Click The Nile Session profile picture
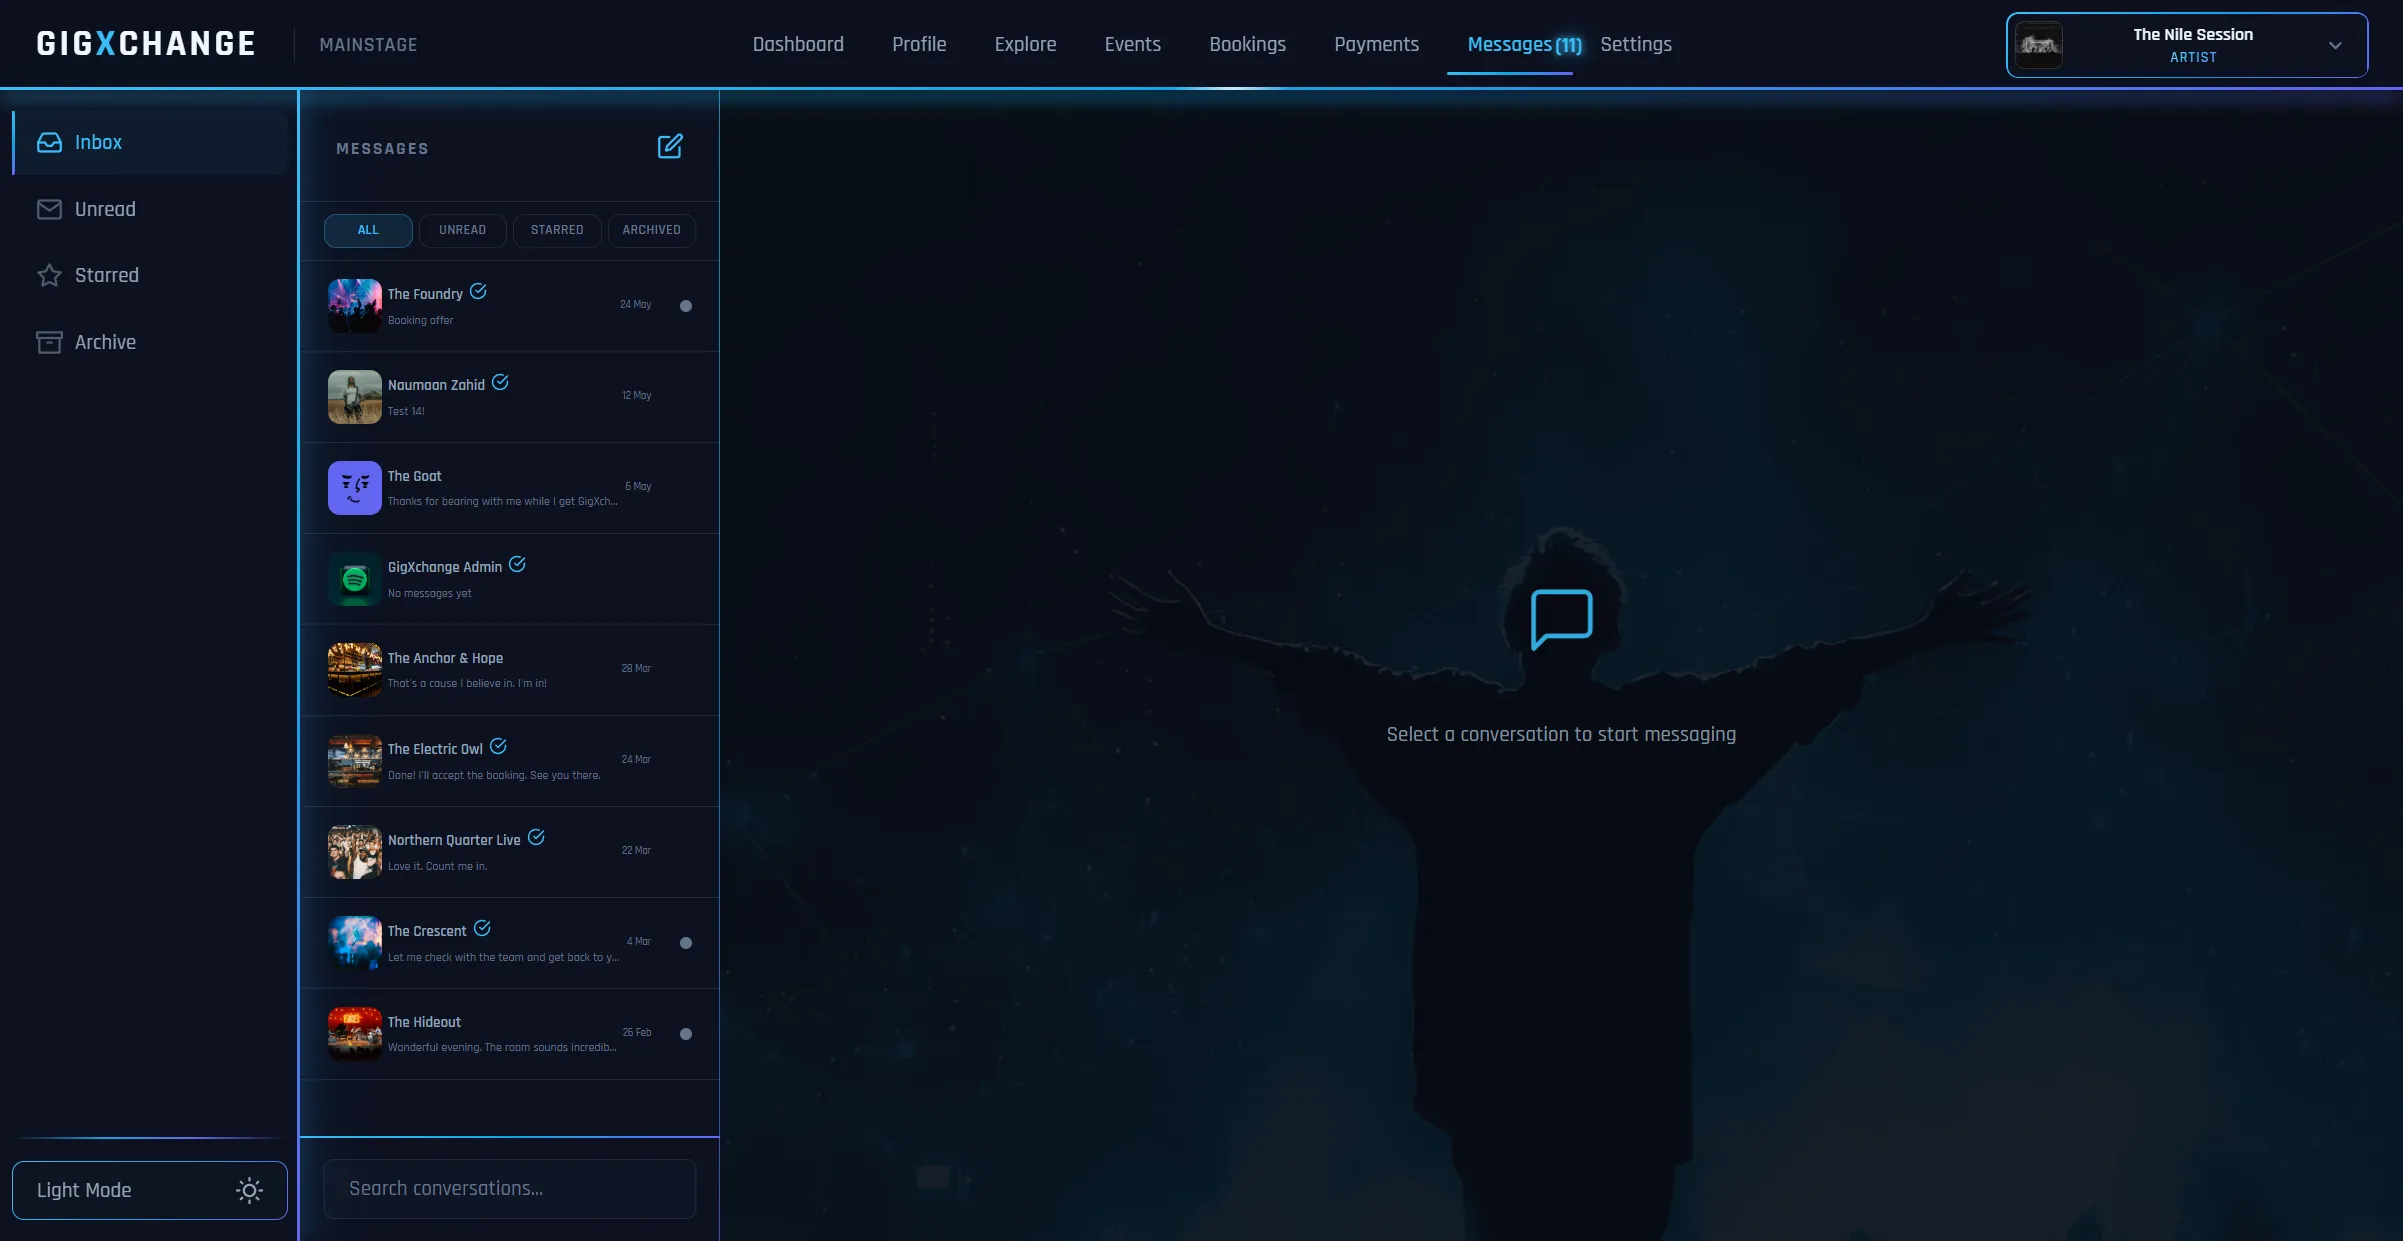The width and height of the screenshot is (2403, 1241). coord(2038,45)
